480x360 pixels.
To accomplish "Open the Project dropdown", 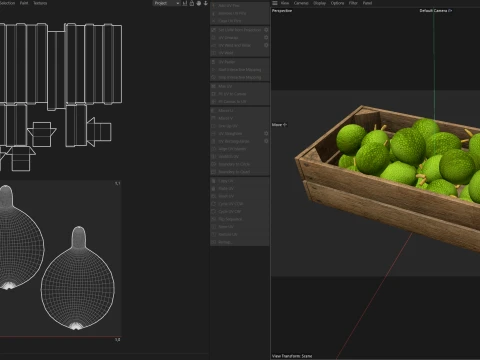I will tap(166, 3).
